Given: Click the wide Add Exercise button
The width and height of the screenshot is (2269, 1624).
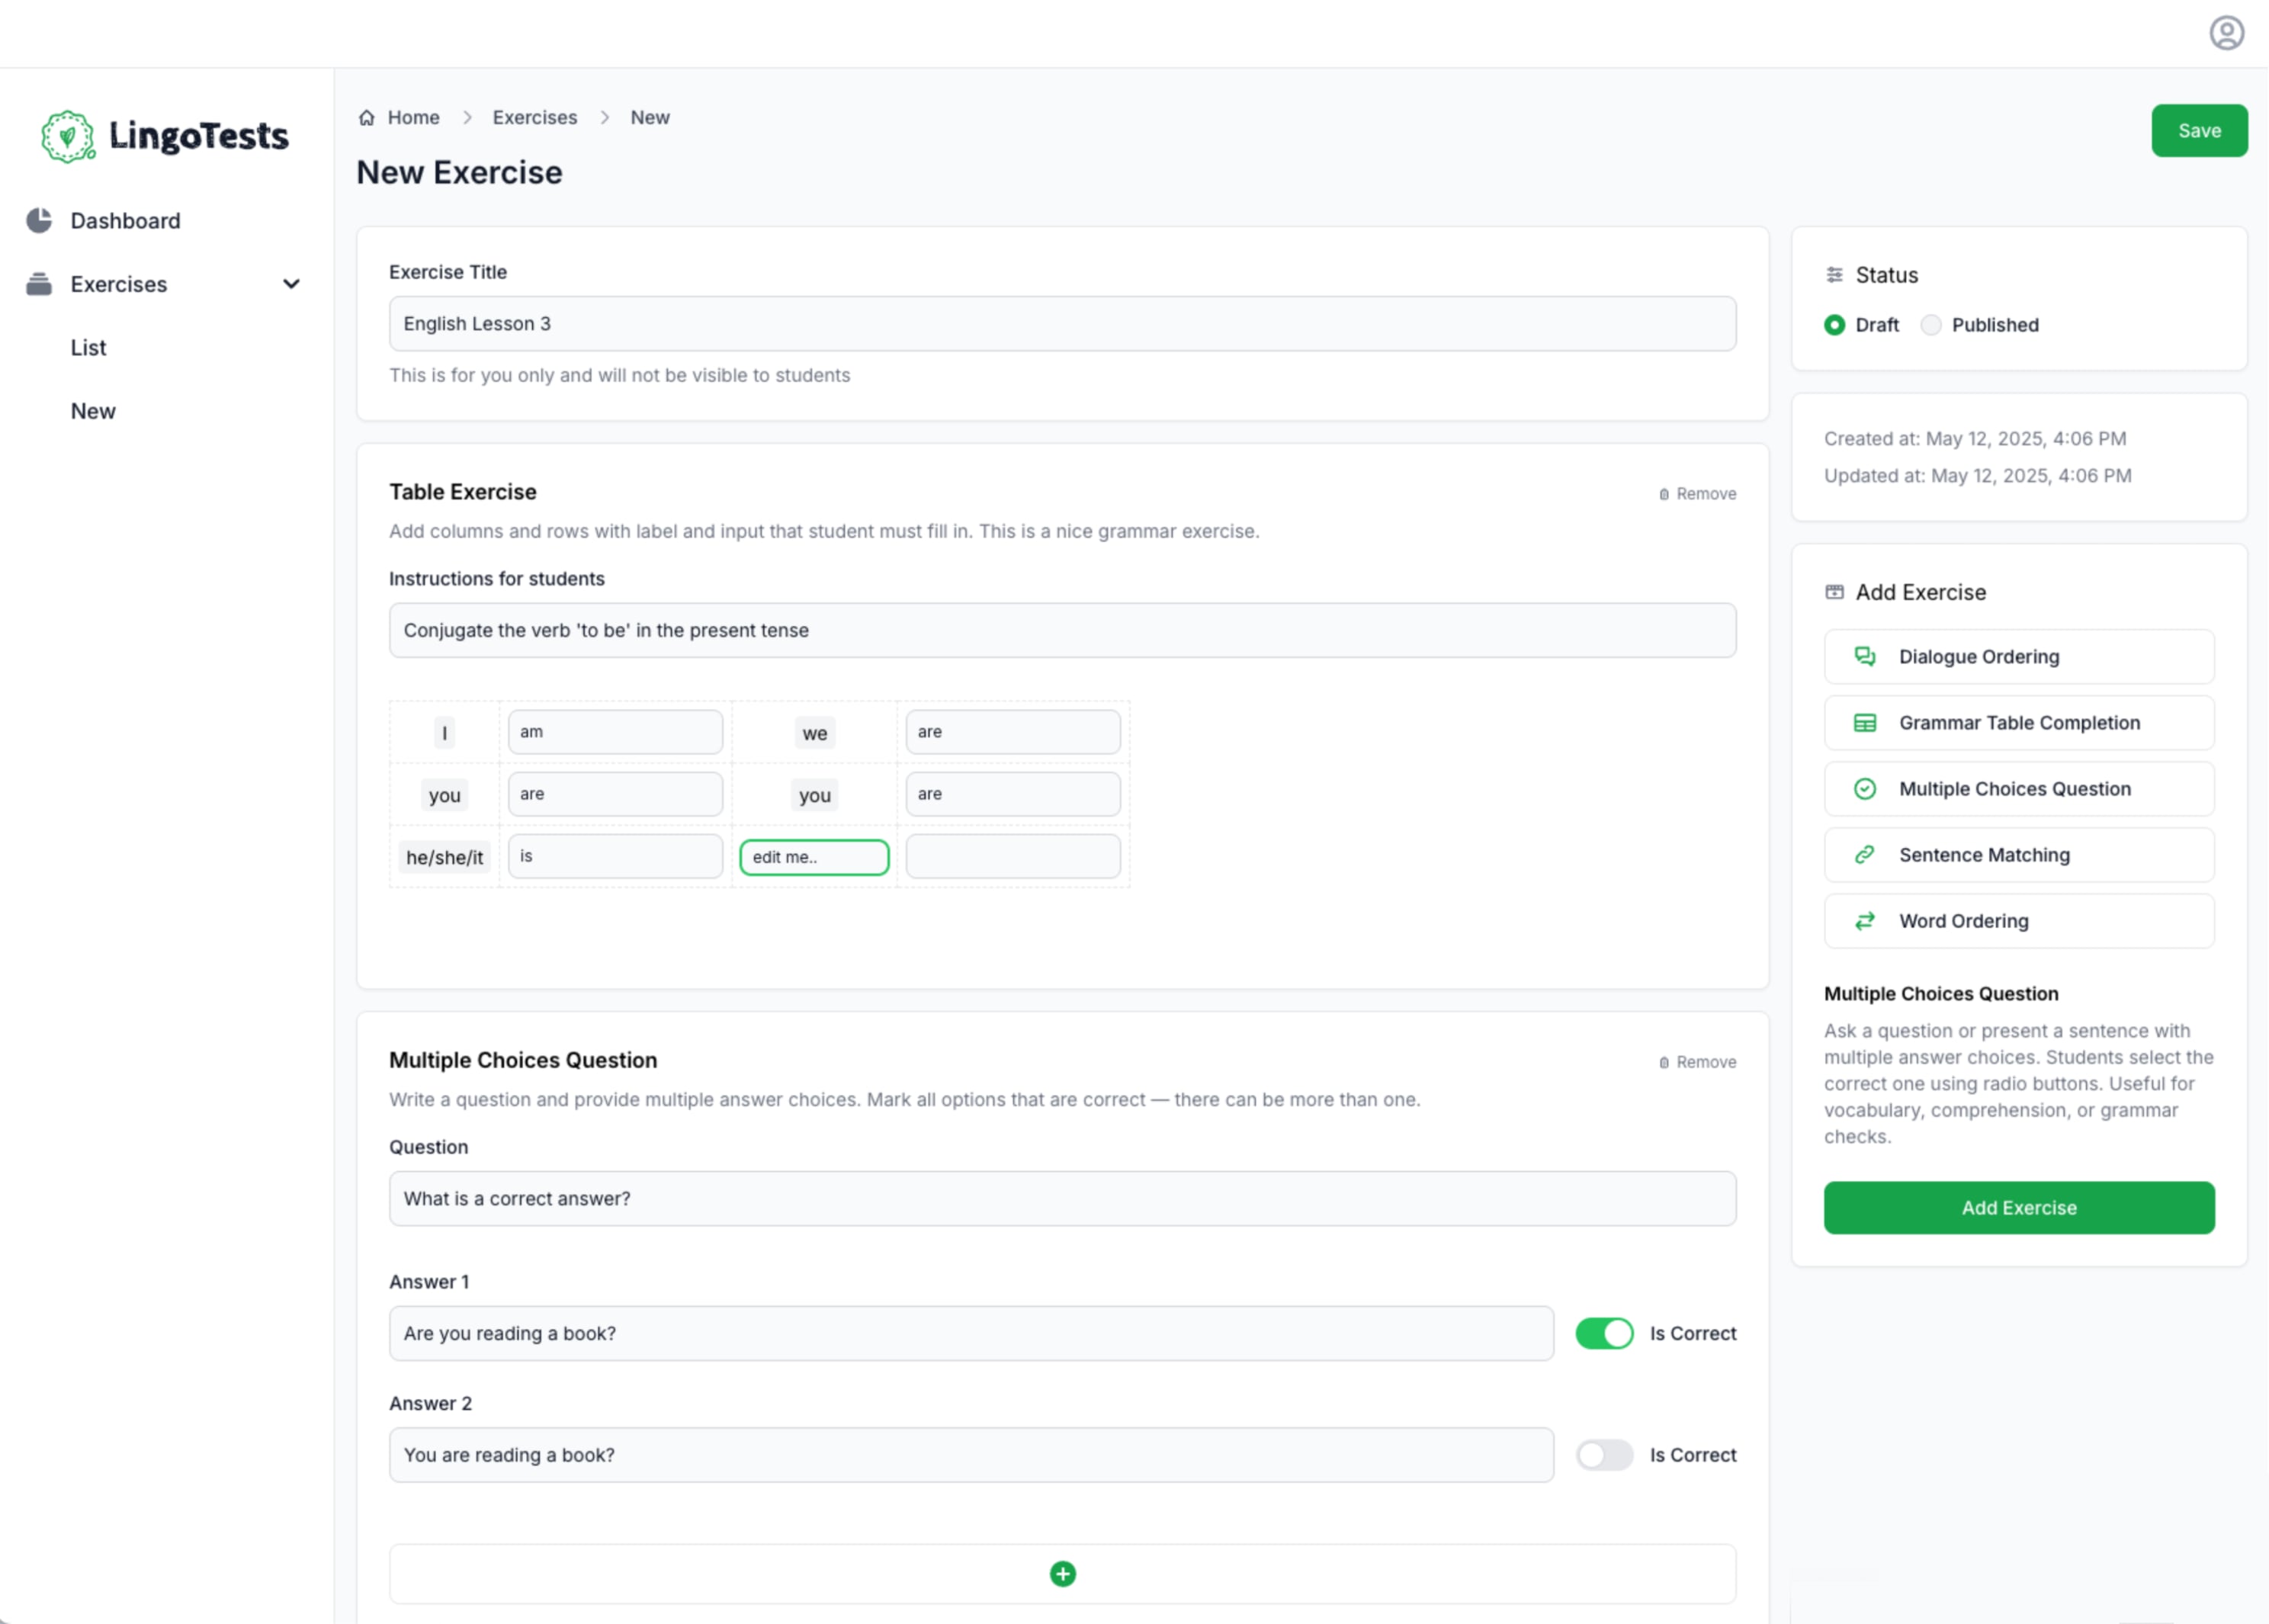Looking at the screenshot, I should coord(2018,1207).
